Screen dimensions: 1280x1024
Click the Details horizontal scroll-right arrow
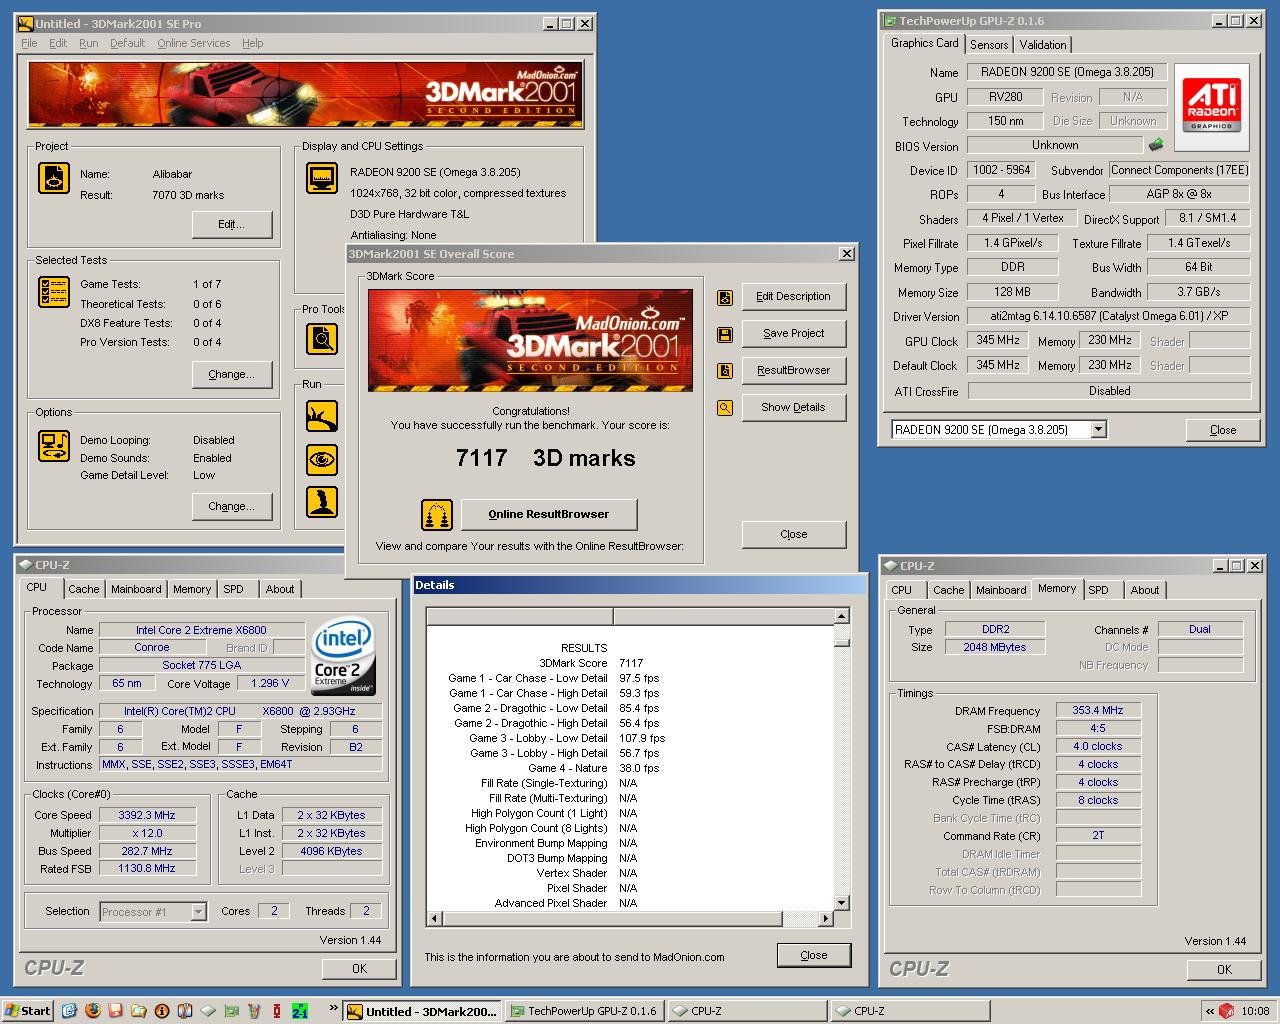tap(825, 918)
